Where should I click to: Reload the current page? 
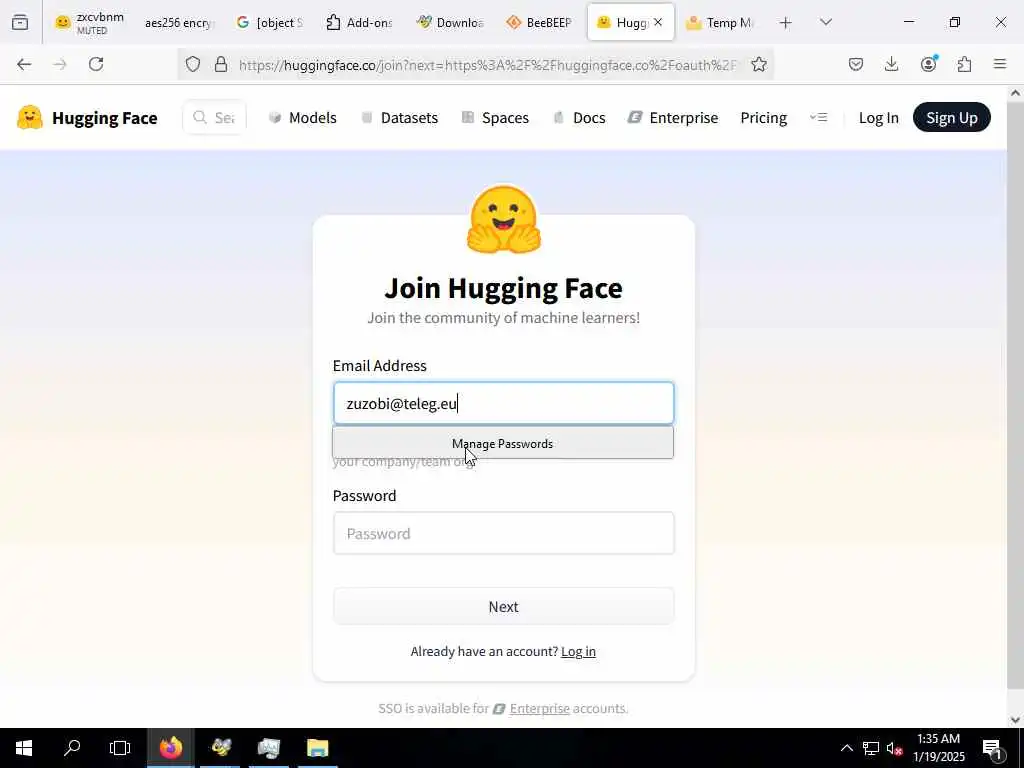click(96, 64)
